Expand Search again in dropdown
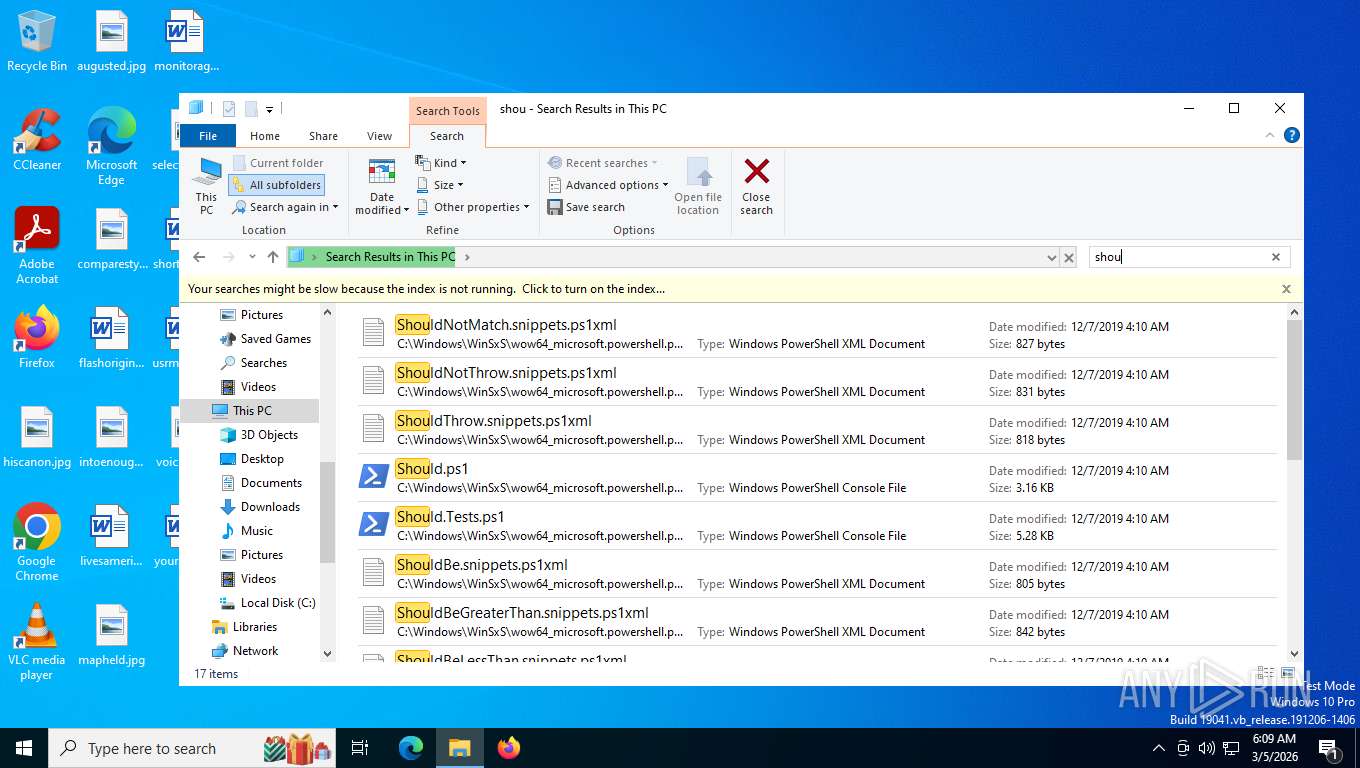The height and width of the screenshot is (768, 1360). click(286, 207)
